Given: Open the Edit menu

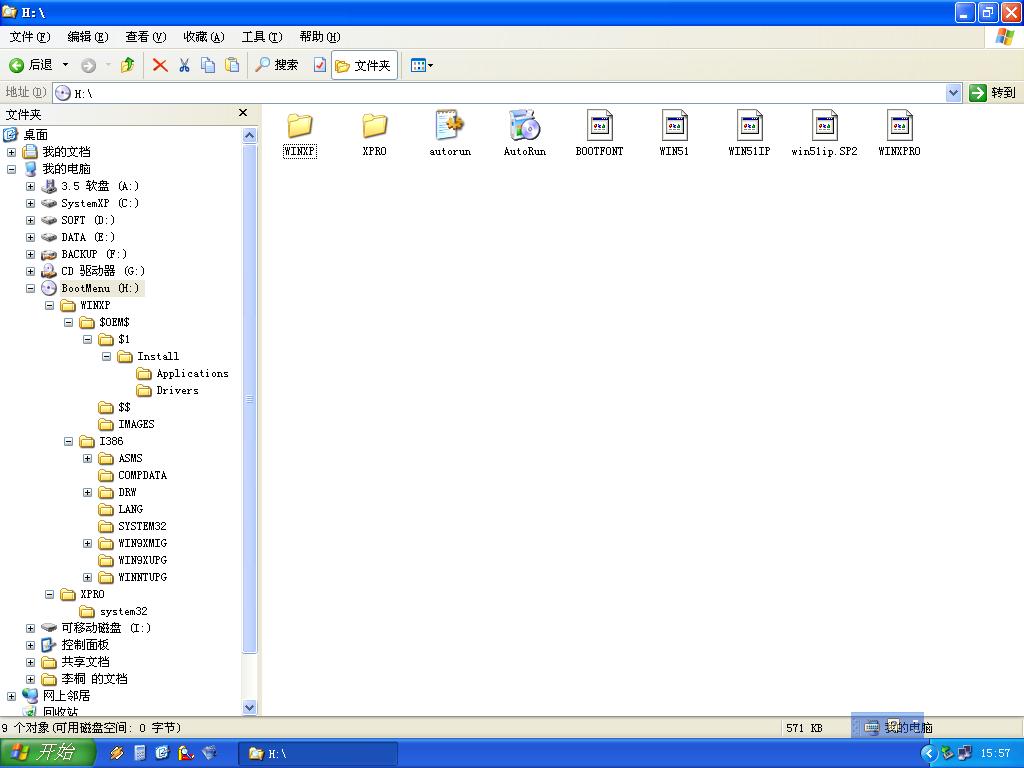Looking at the screenshot, I should point(88,37).
